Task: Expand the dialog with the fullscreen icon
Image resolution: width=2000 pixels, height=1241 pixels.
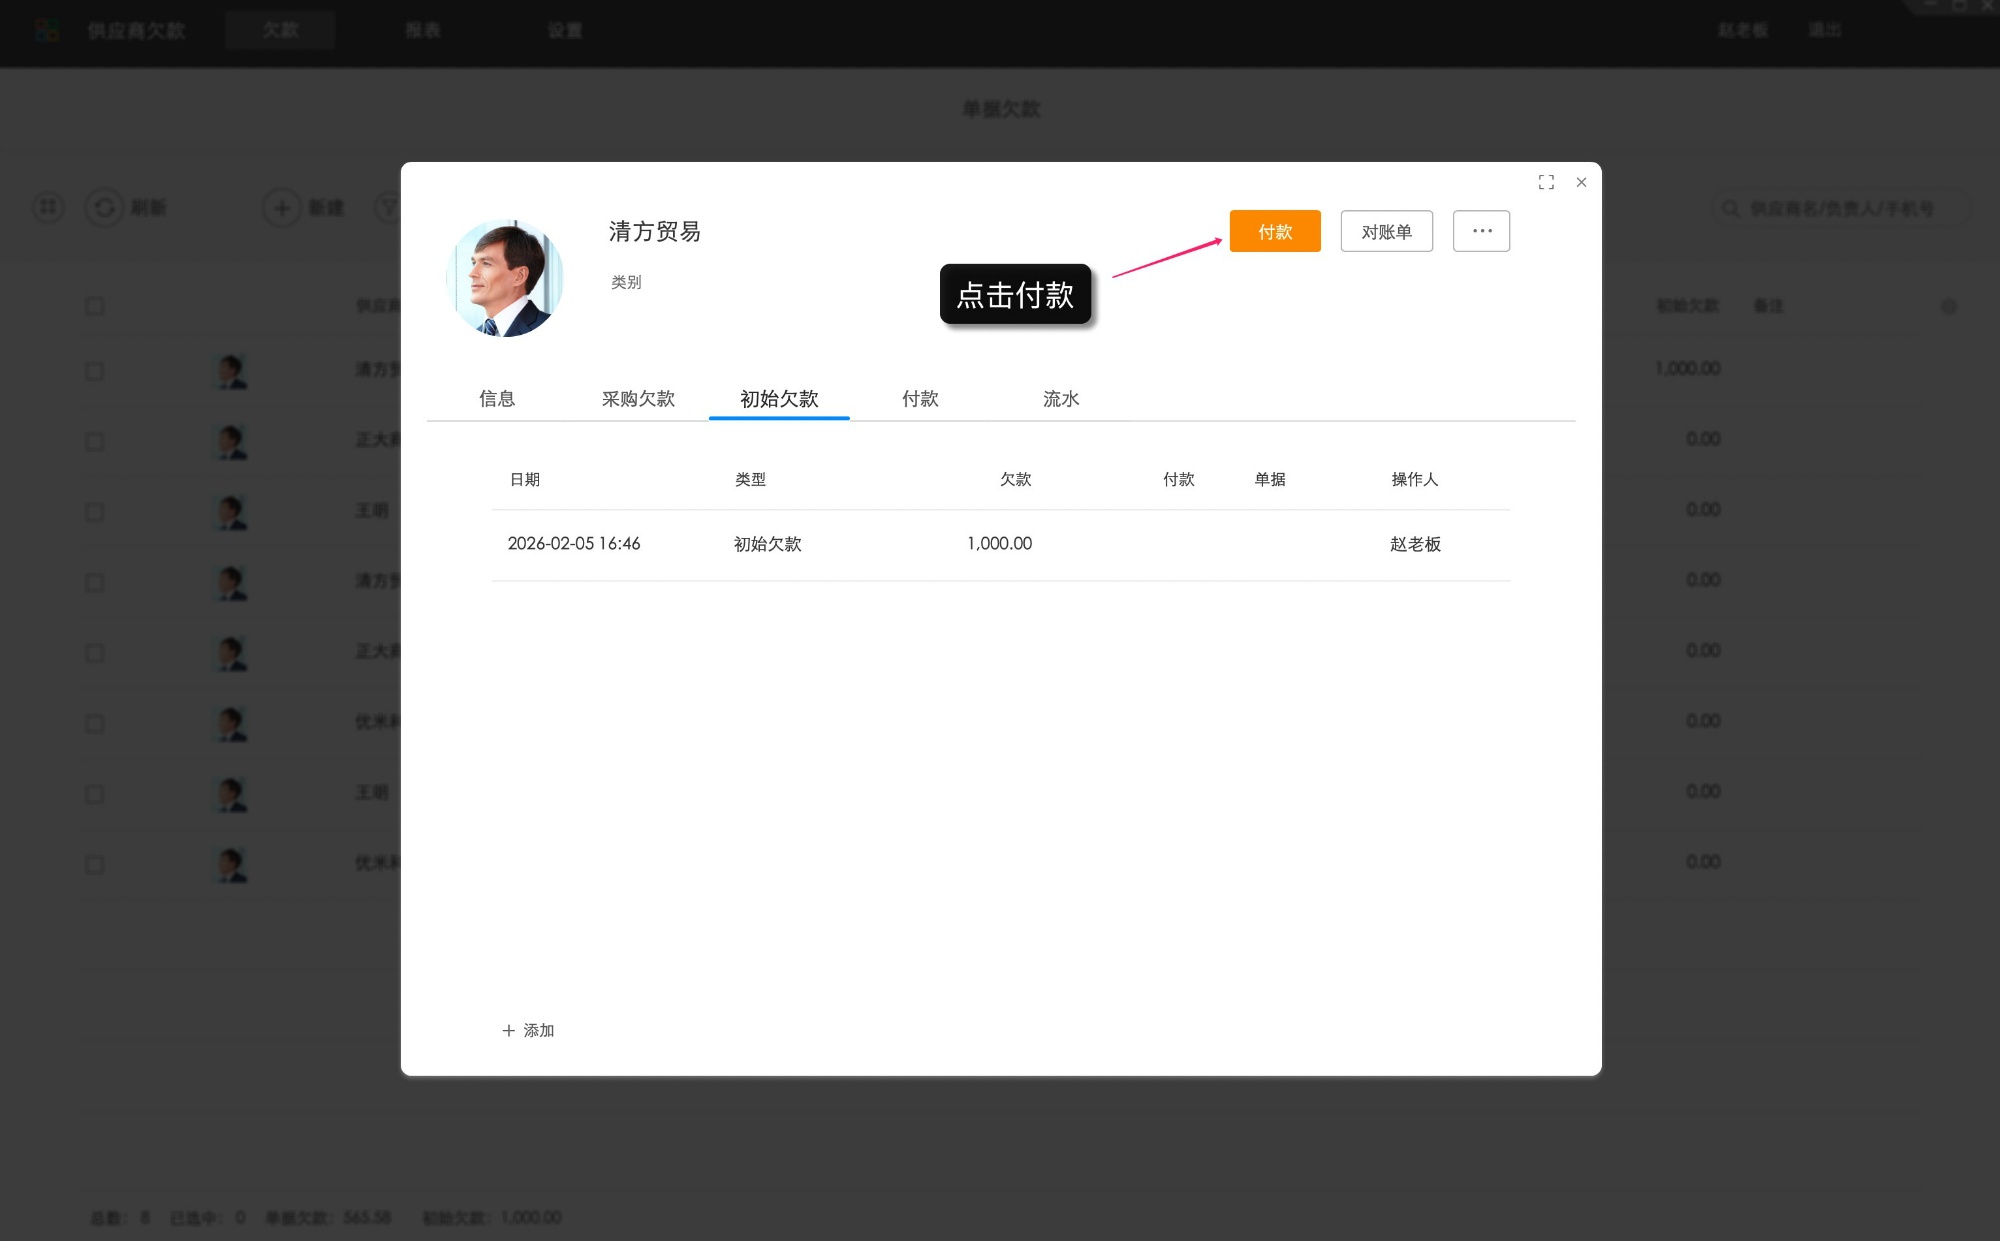Action: click(x=1546, y=182)
